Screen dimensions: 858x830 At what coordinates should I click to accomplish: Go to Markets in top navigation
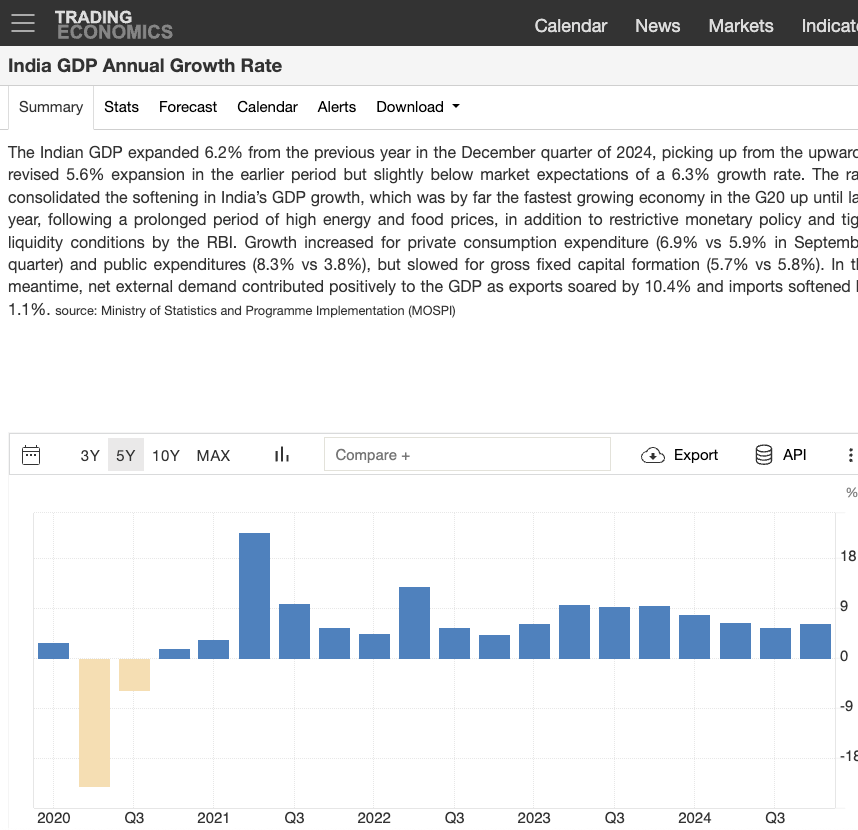tap(740, 26)
